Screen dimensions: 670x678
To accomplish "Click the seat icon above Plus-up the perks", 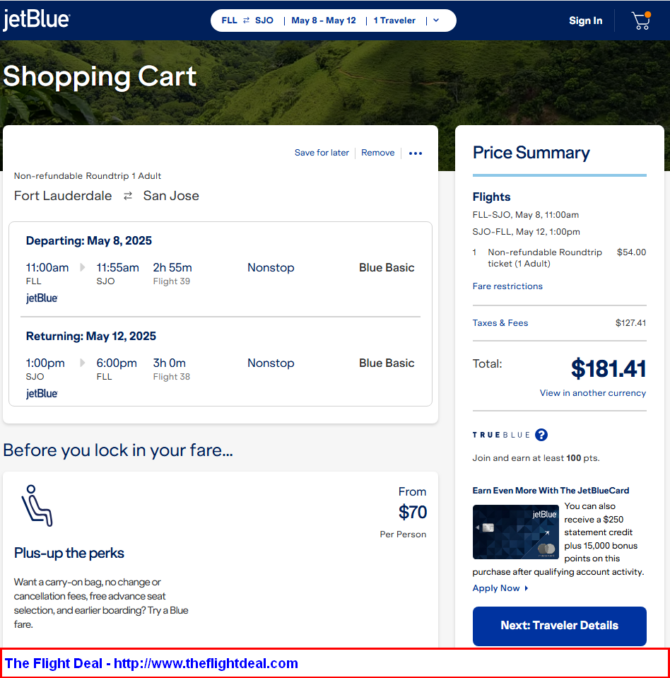I will coord(36,505).
